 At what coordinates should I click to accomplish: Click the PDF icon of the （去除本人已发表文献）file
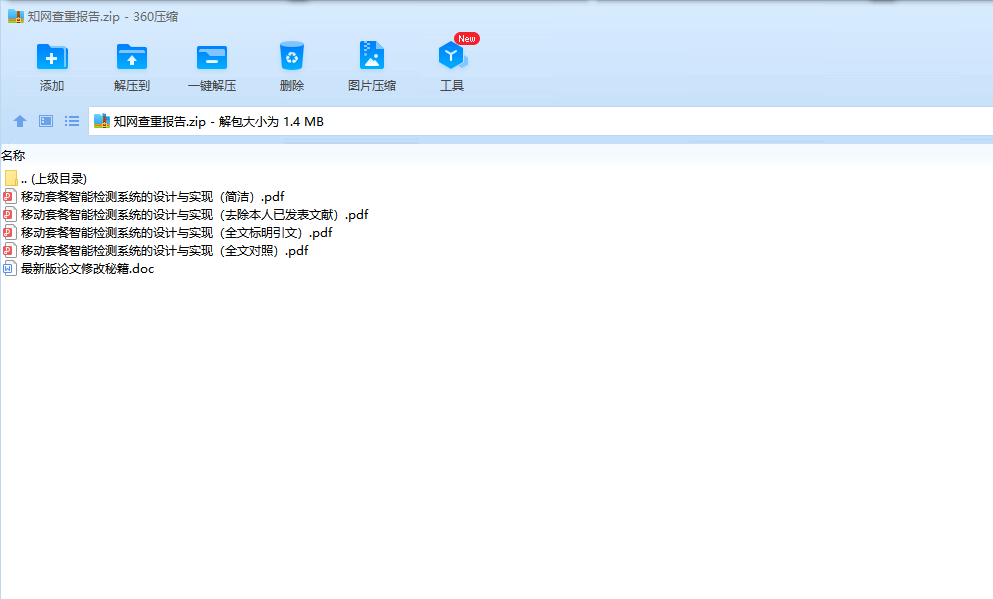9,215
